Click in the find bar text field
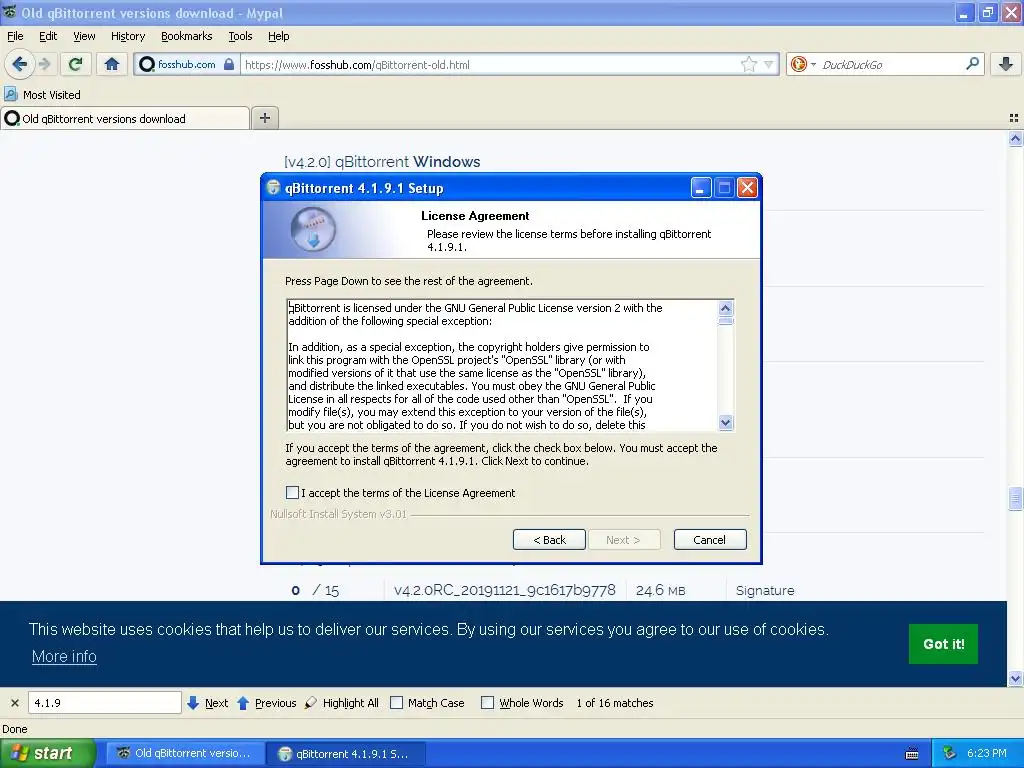 pyautogui.click(x=104, y=703)
